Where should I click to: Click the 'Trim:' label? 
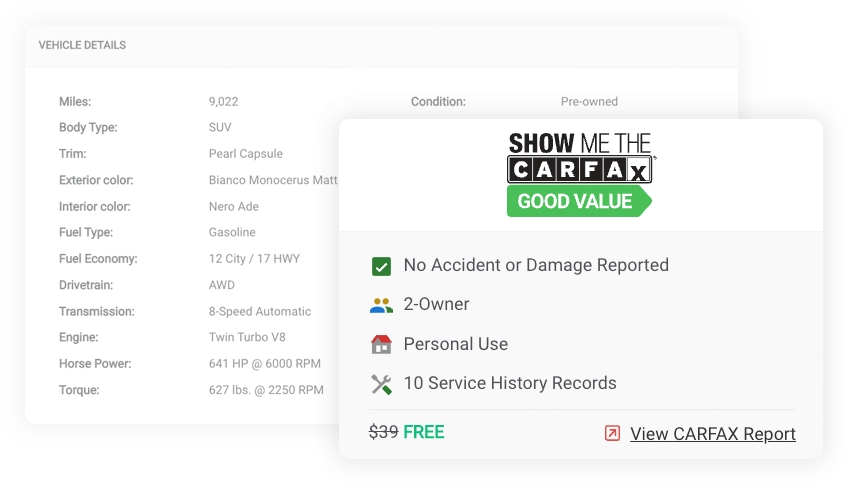click(x=72, y=154)
